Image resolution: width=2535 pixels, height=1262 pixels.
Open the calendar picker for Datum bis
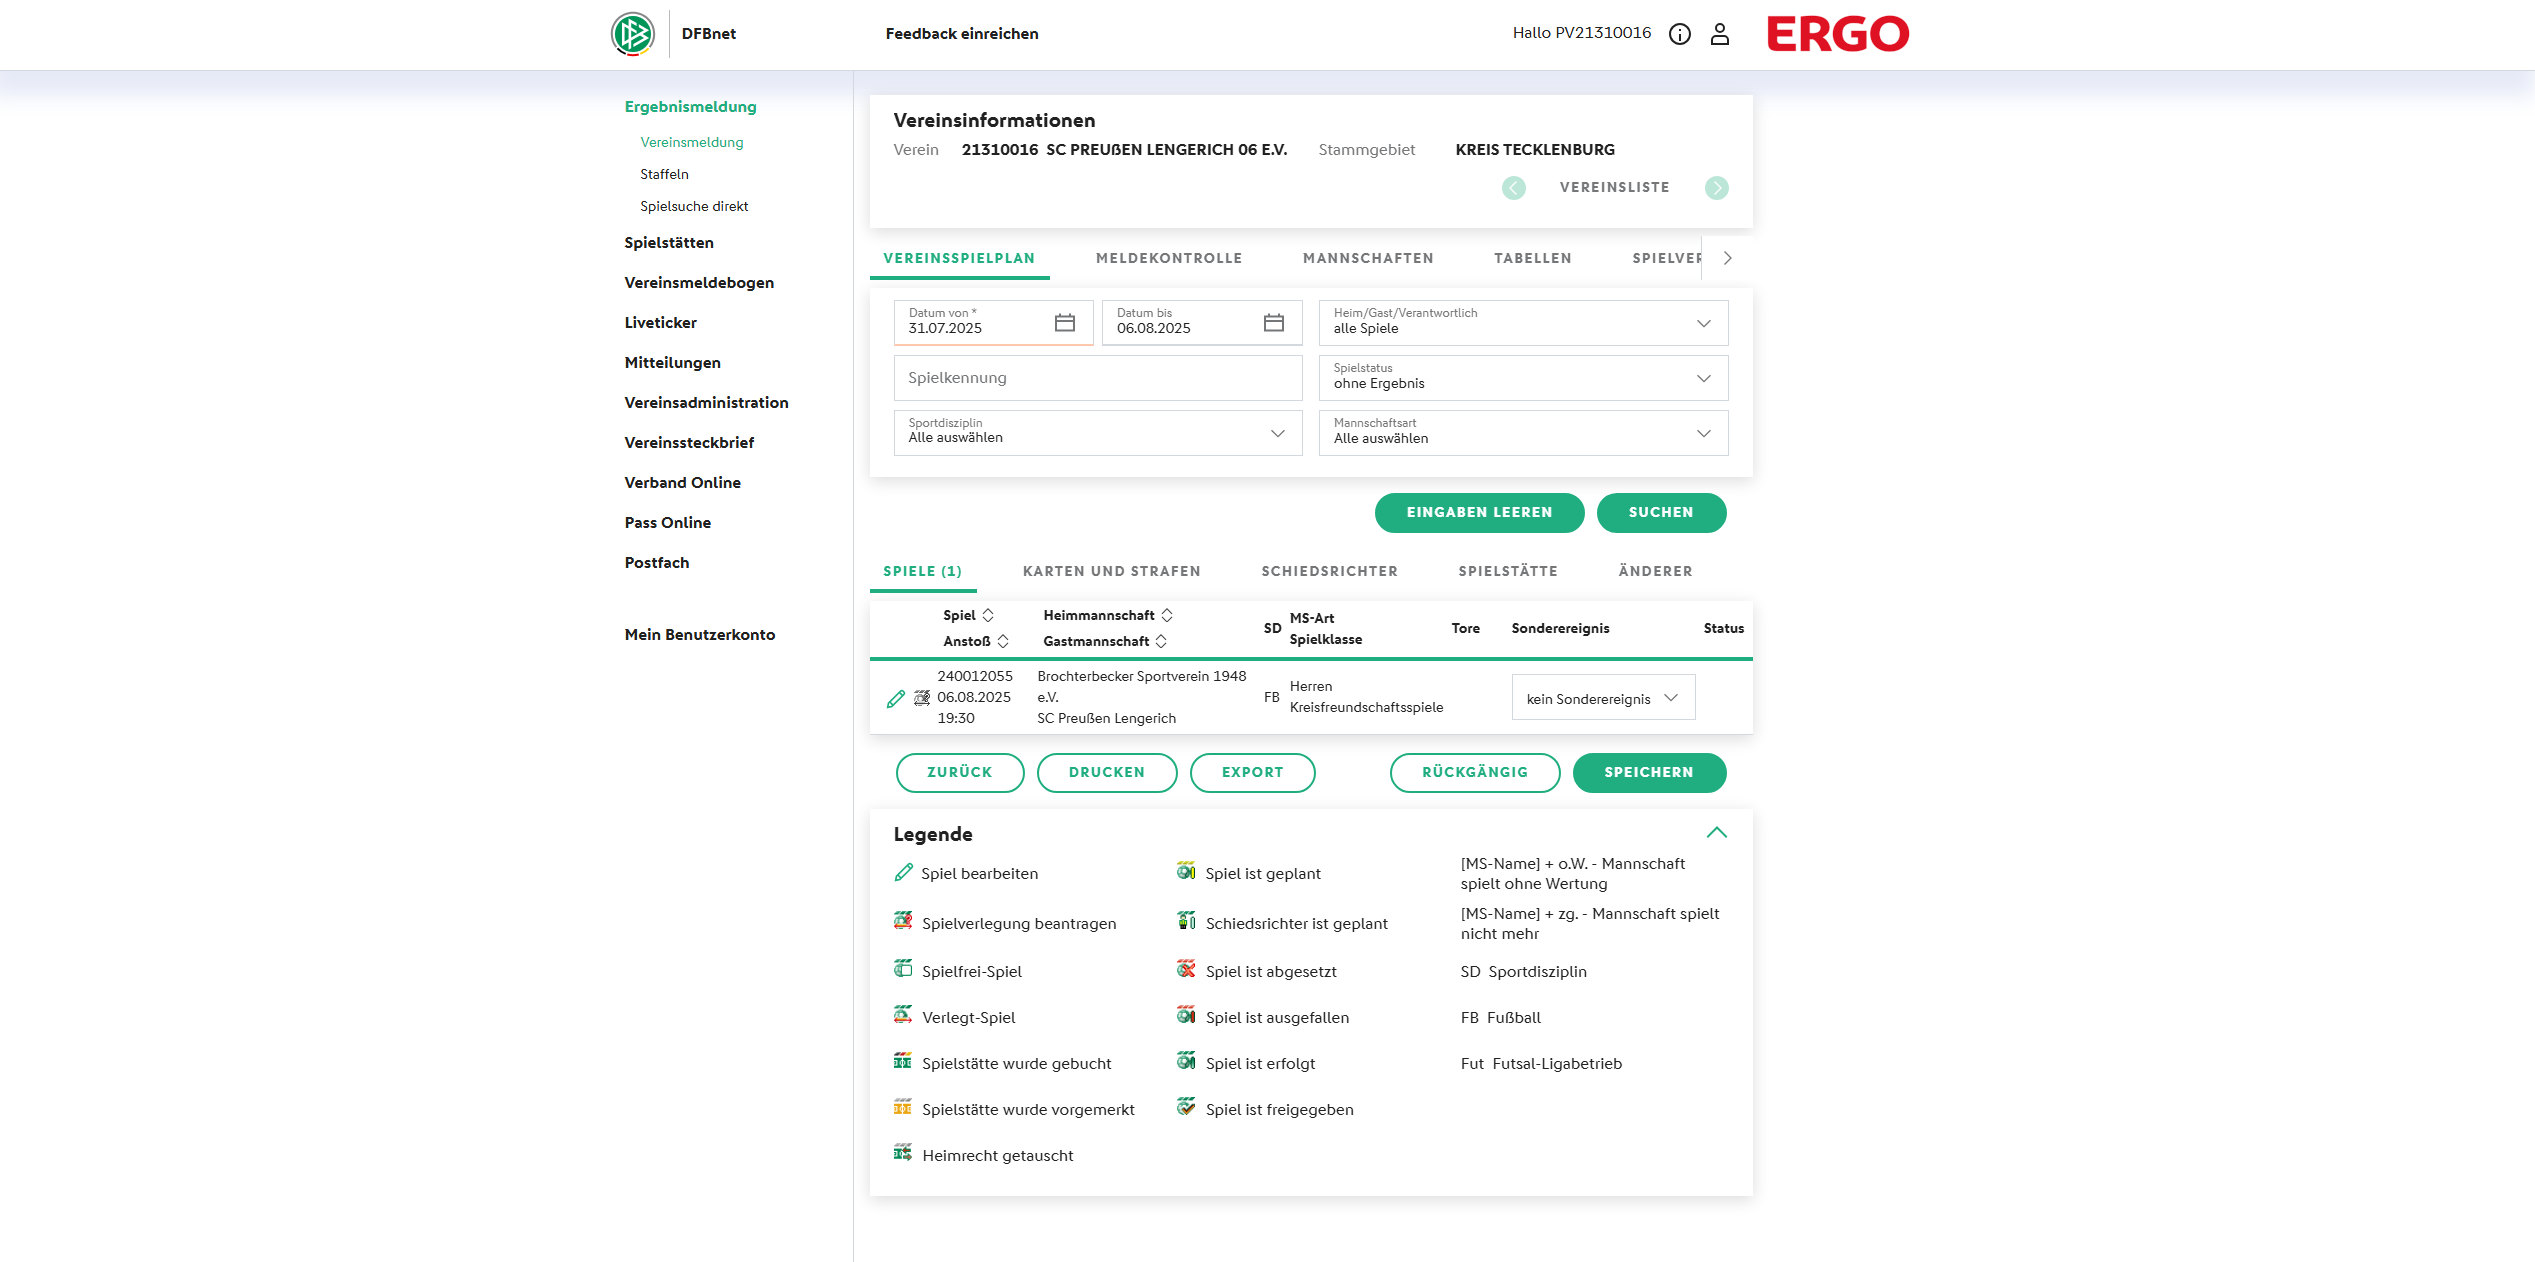[1273, 323]
